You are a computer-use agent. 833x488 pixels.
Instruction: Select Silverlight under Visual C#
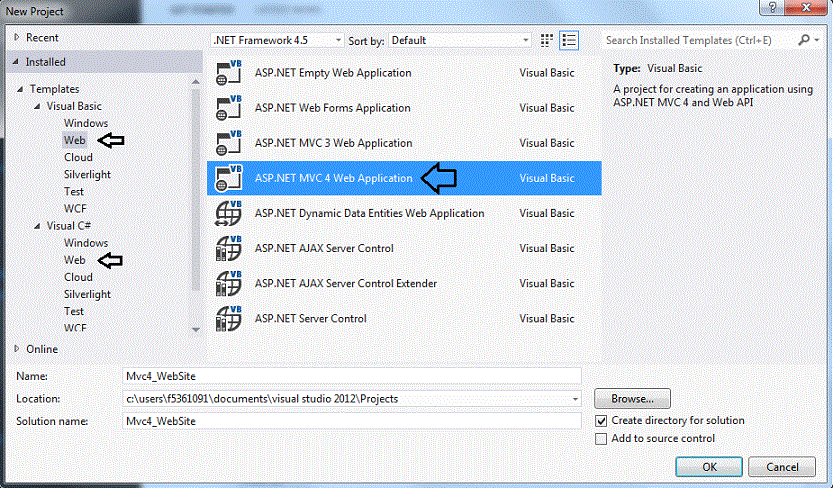tap(87, 294)
